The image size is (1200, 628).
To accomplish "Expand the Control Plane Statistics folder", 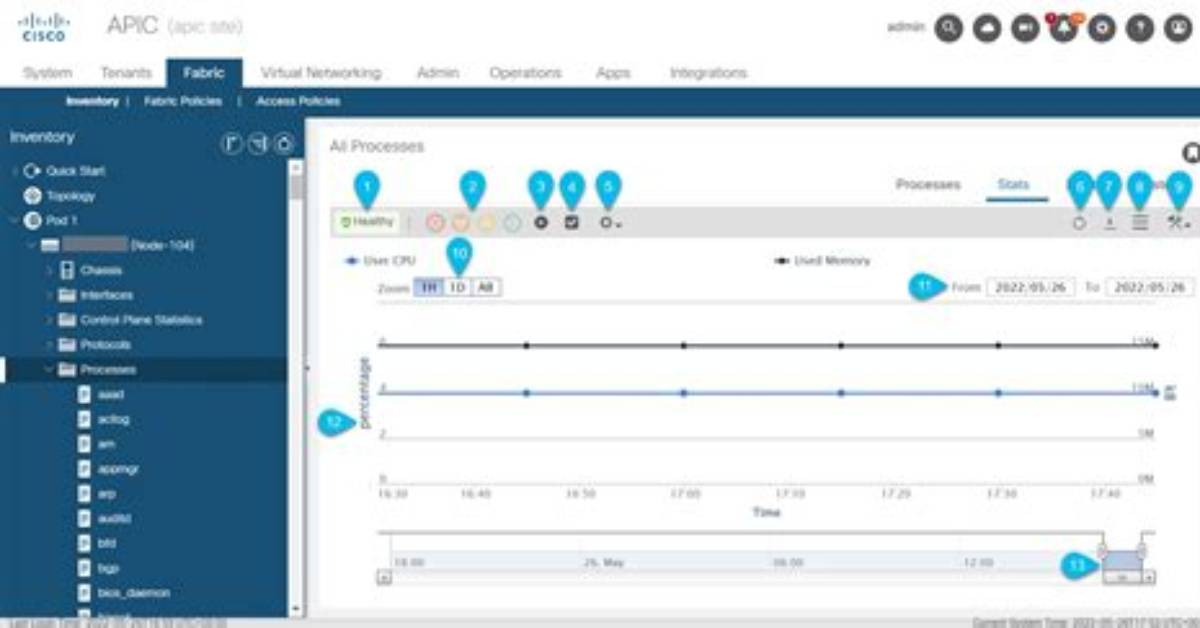I will click(49, 320).
